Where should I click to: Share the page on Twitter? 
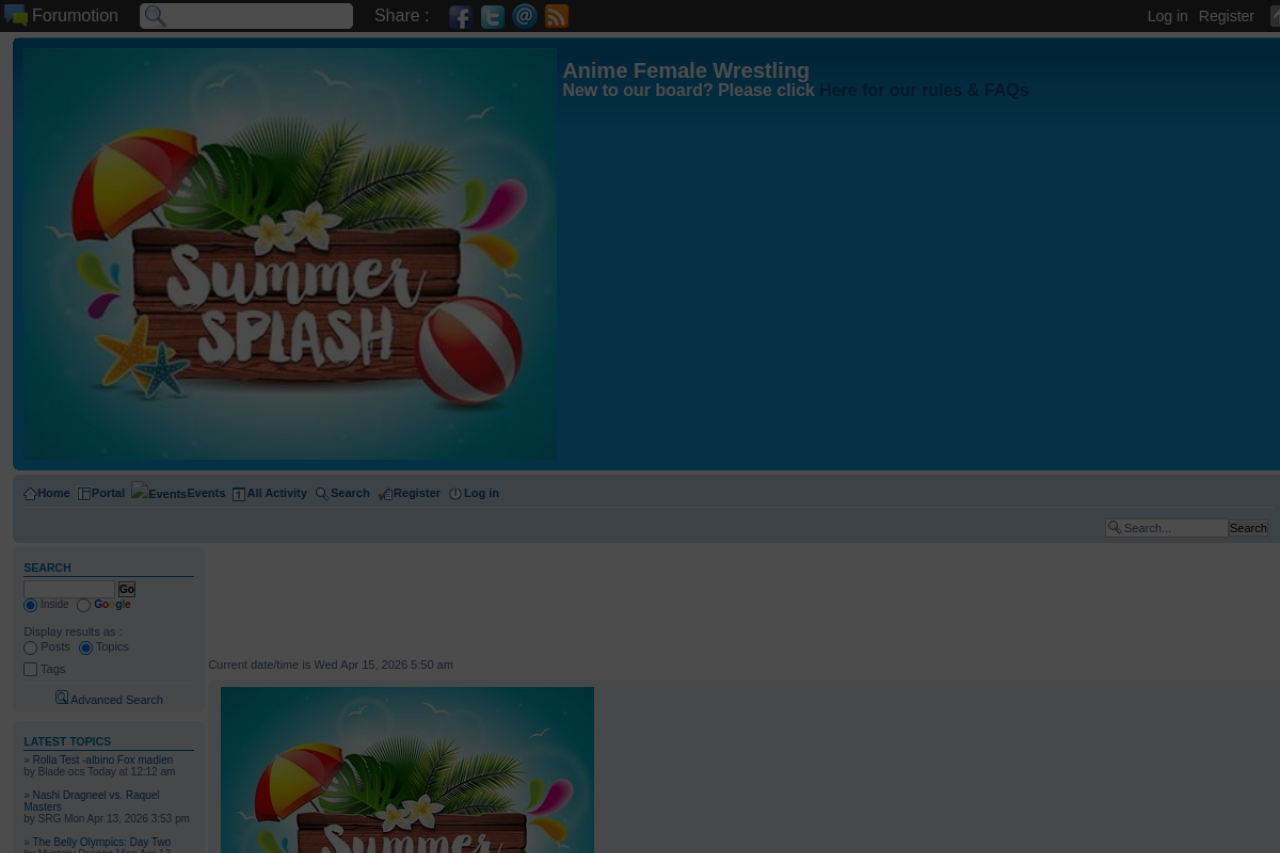[492, 16]
